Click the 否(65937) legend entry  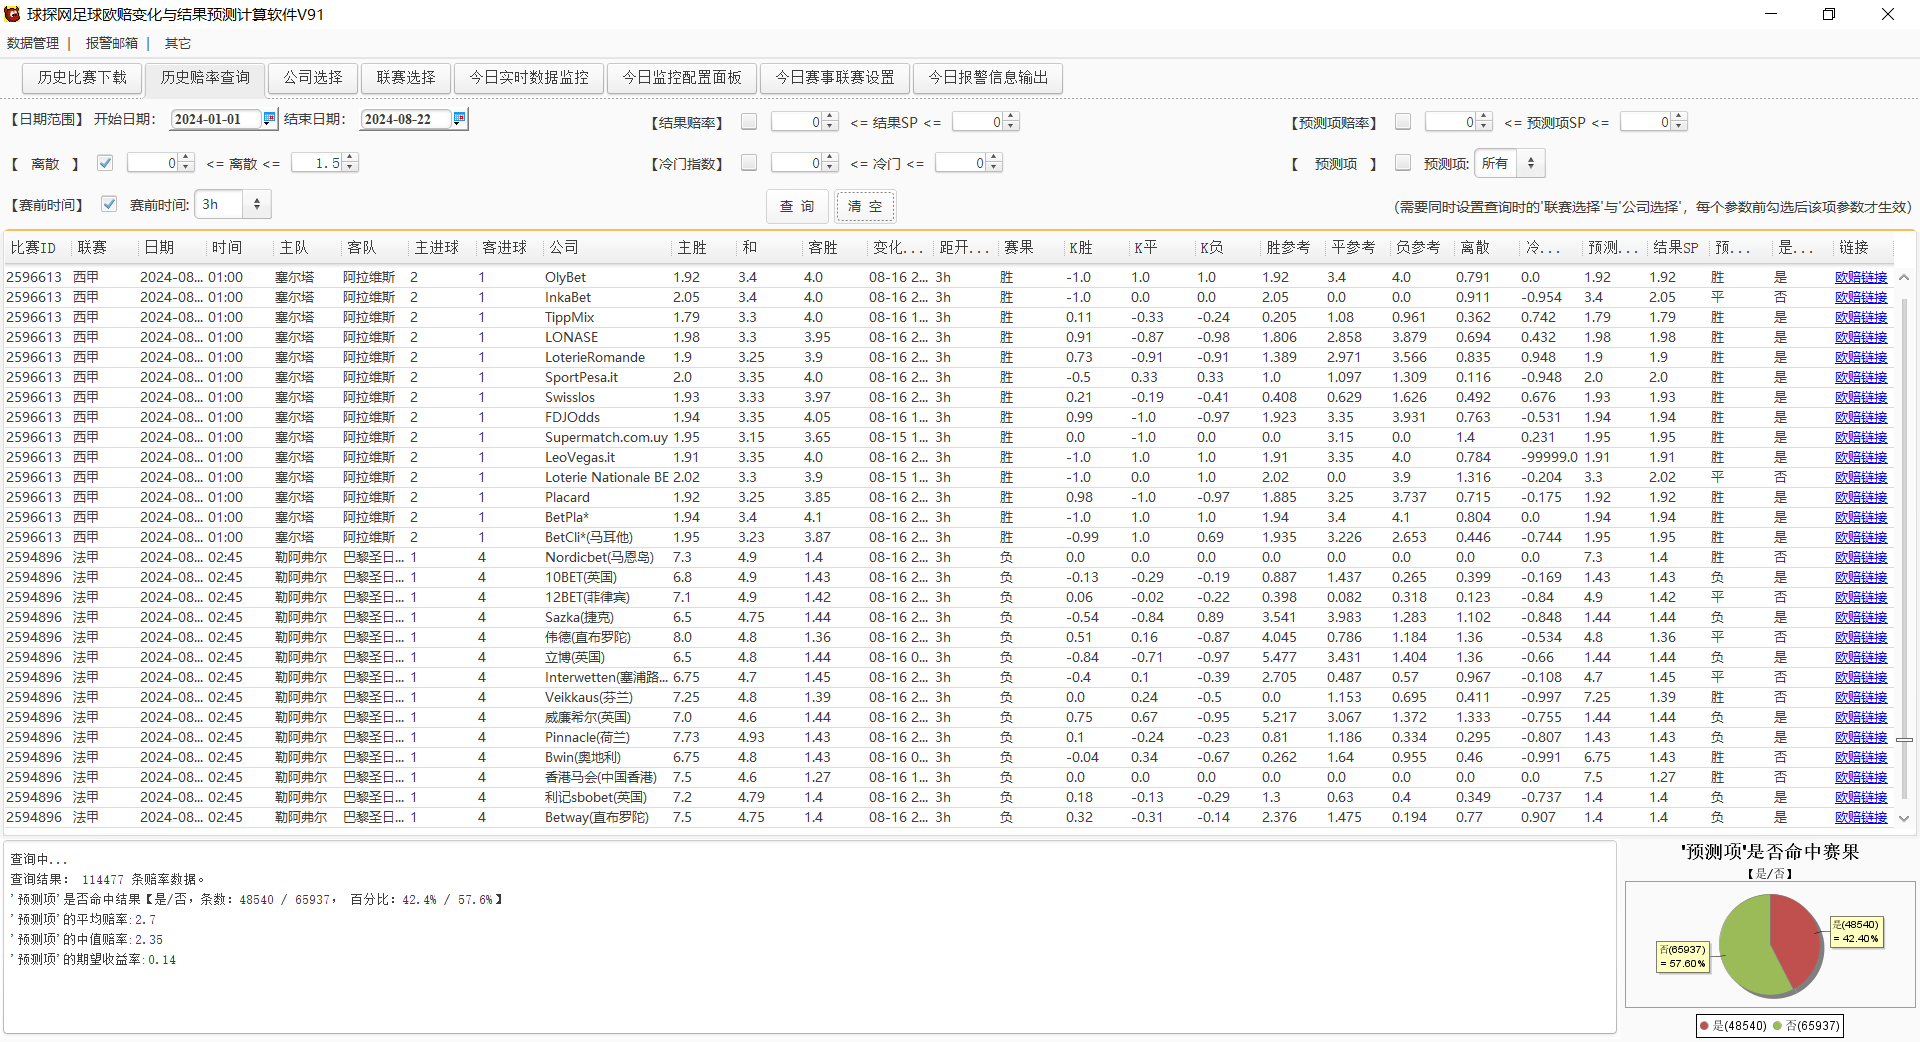(1806, 1025)
